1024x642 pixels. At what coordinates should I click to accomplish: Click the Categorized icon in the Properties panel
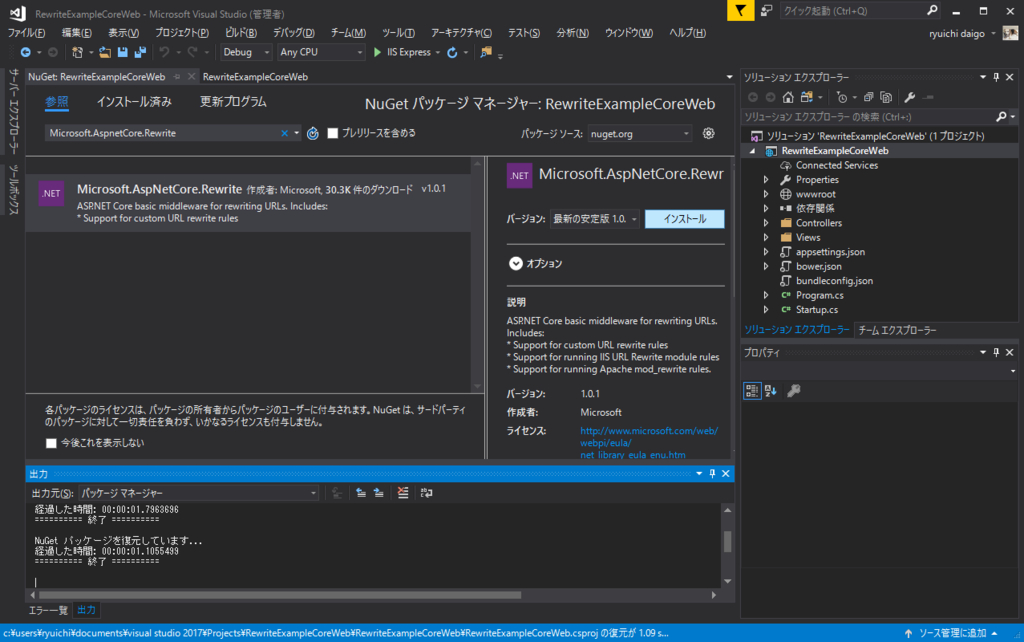(752, 391)
